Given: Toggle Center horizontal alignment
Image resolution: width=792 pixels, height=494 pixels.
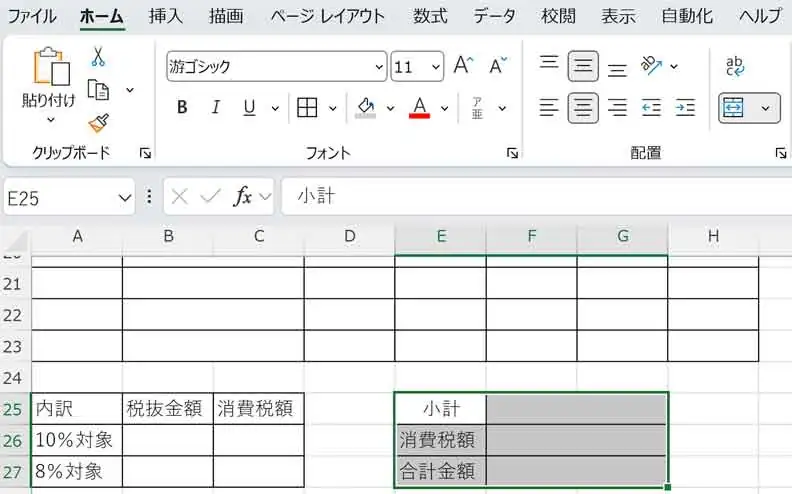Looking at the screenshot, I should tap(583, 107).
